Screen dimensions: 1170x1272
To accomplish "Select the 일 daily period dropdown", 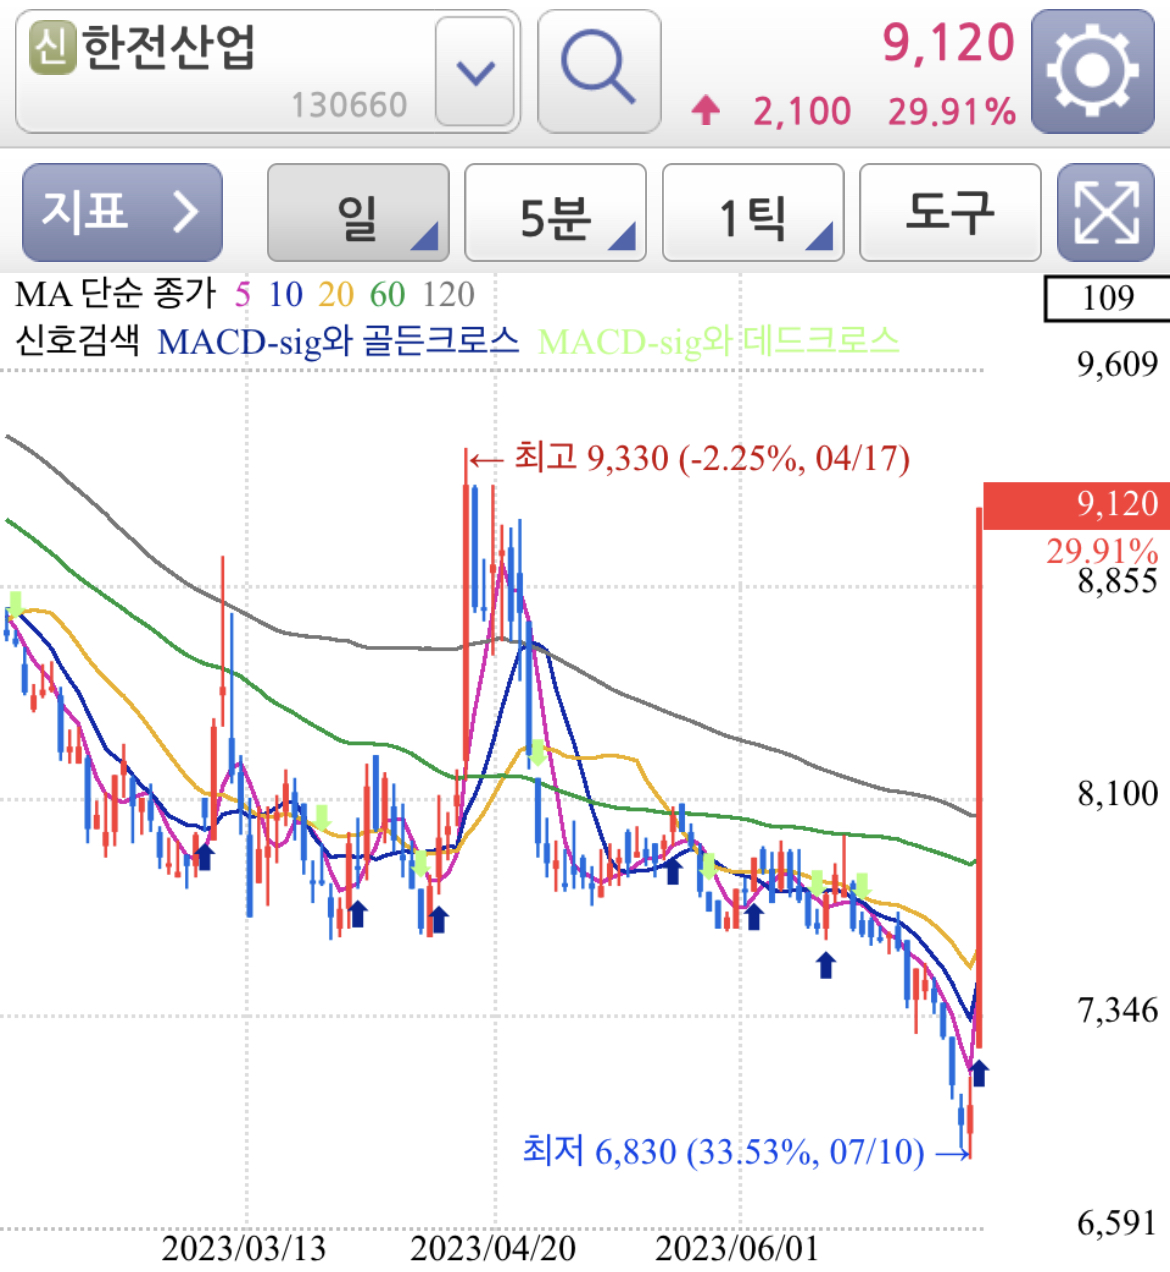I will pyautogui.click(x=358, y=213).
